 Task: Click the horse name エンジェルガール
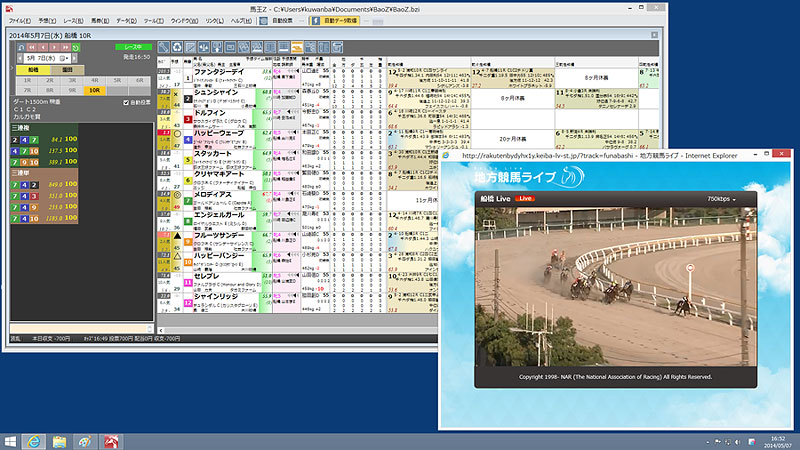[x=219, y=215]
